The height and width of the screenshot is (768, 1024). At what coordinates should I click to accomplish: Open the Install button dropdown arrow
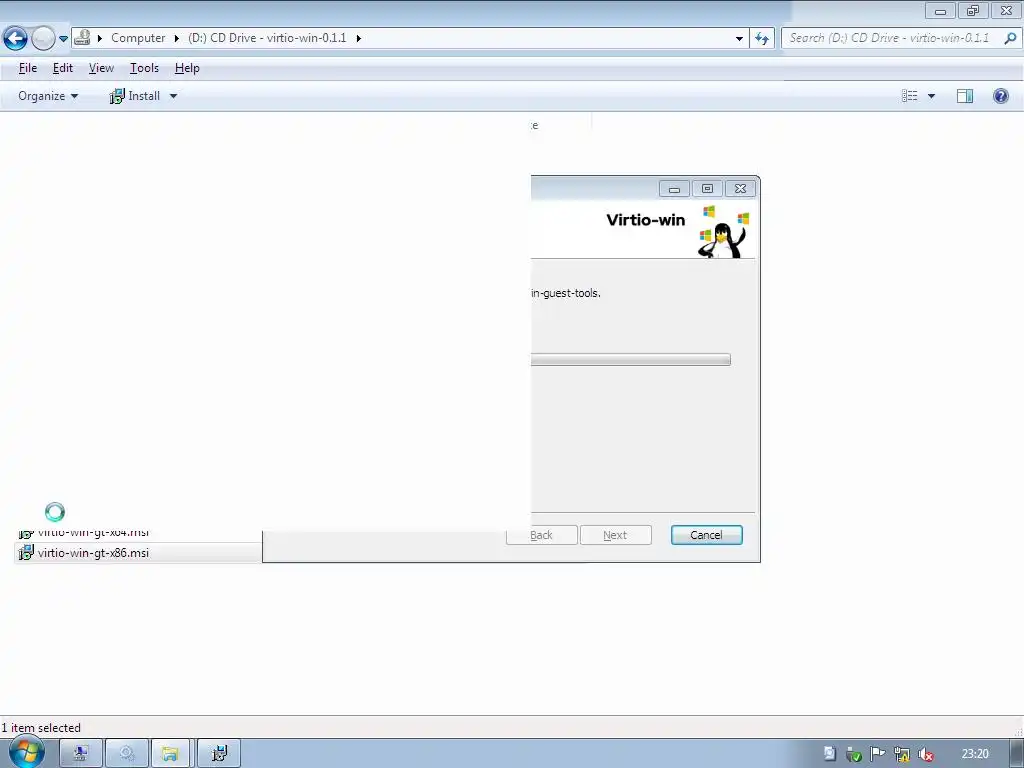174,96
